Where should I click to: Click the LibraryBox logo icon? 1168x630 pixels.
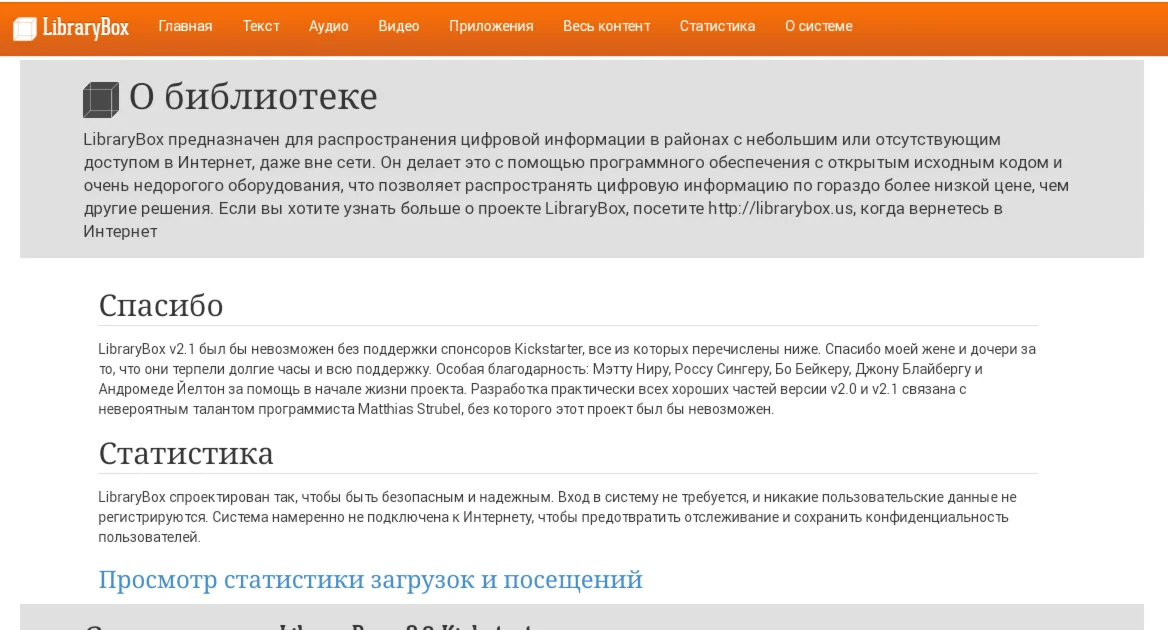(25, 28)
